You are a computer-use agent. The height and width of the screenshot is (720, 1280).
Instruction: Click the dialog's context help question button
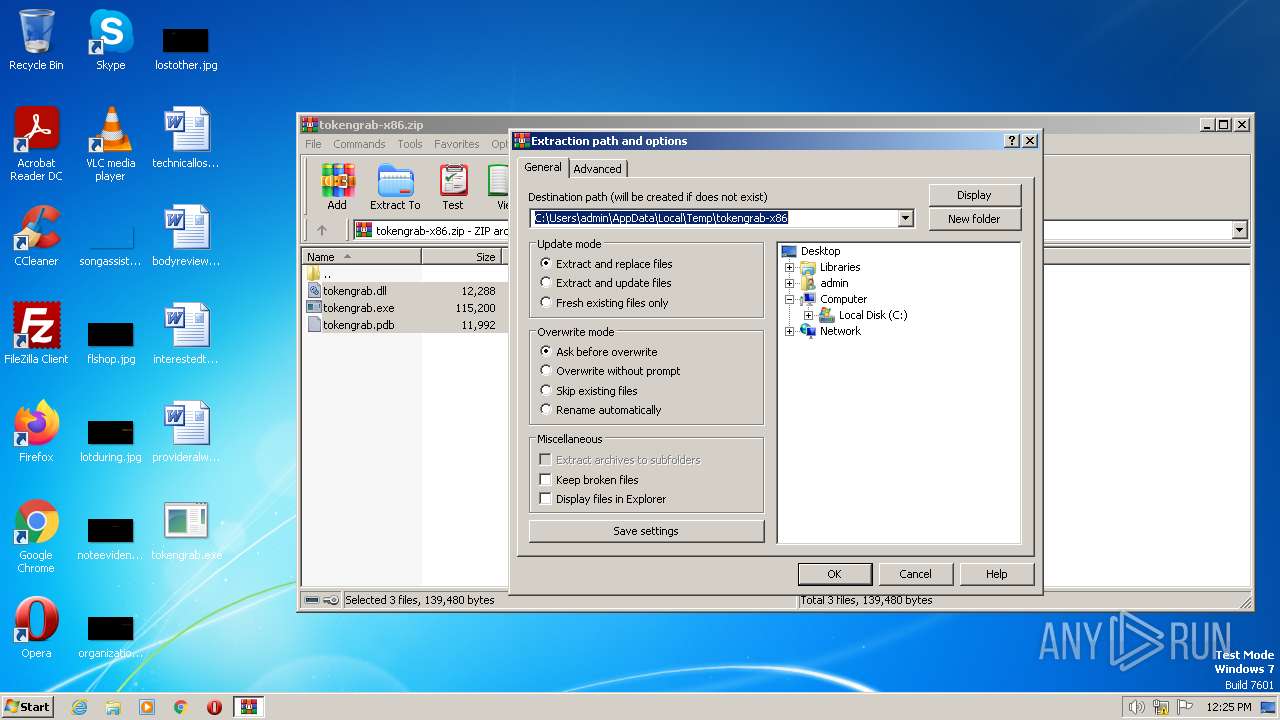coord(1012,141)
